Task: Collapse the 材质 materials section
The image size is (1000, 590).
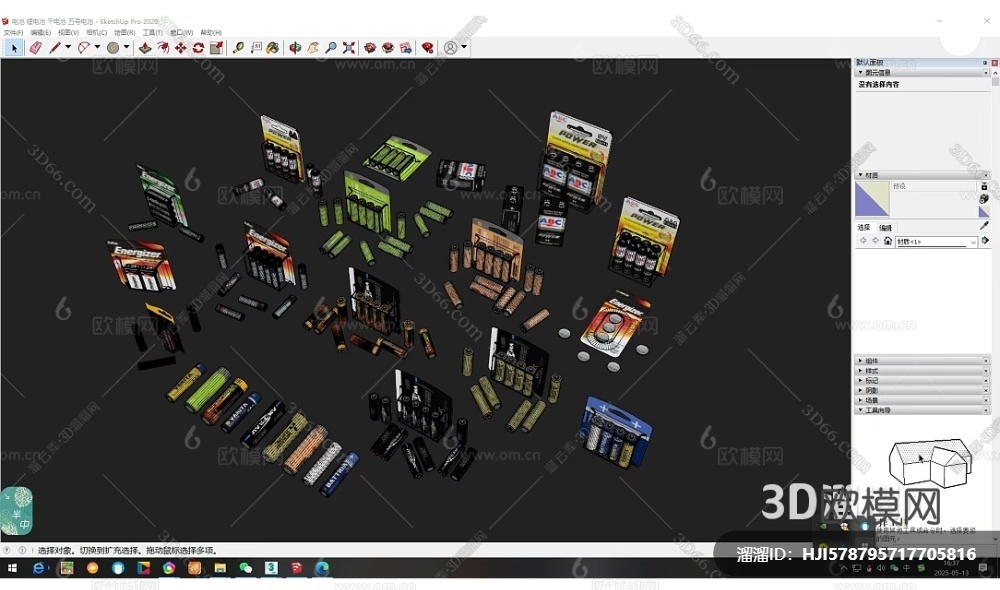Action: click(x=922, y=175)
